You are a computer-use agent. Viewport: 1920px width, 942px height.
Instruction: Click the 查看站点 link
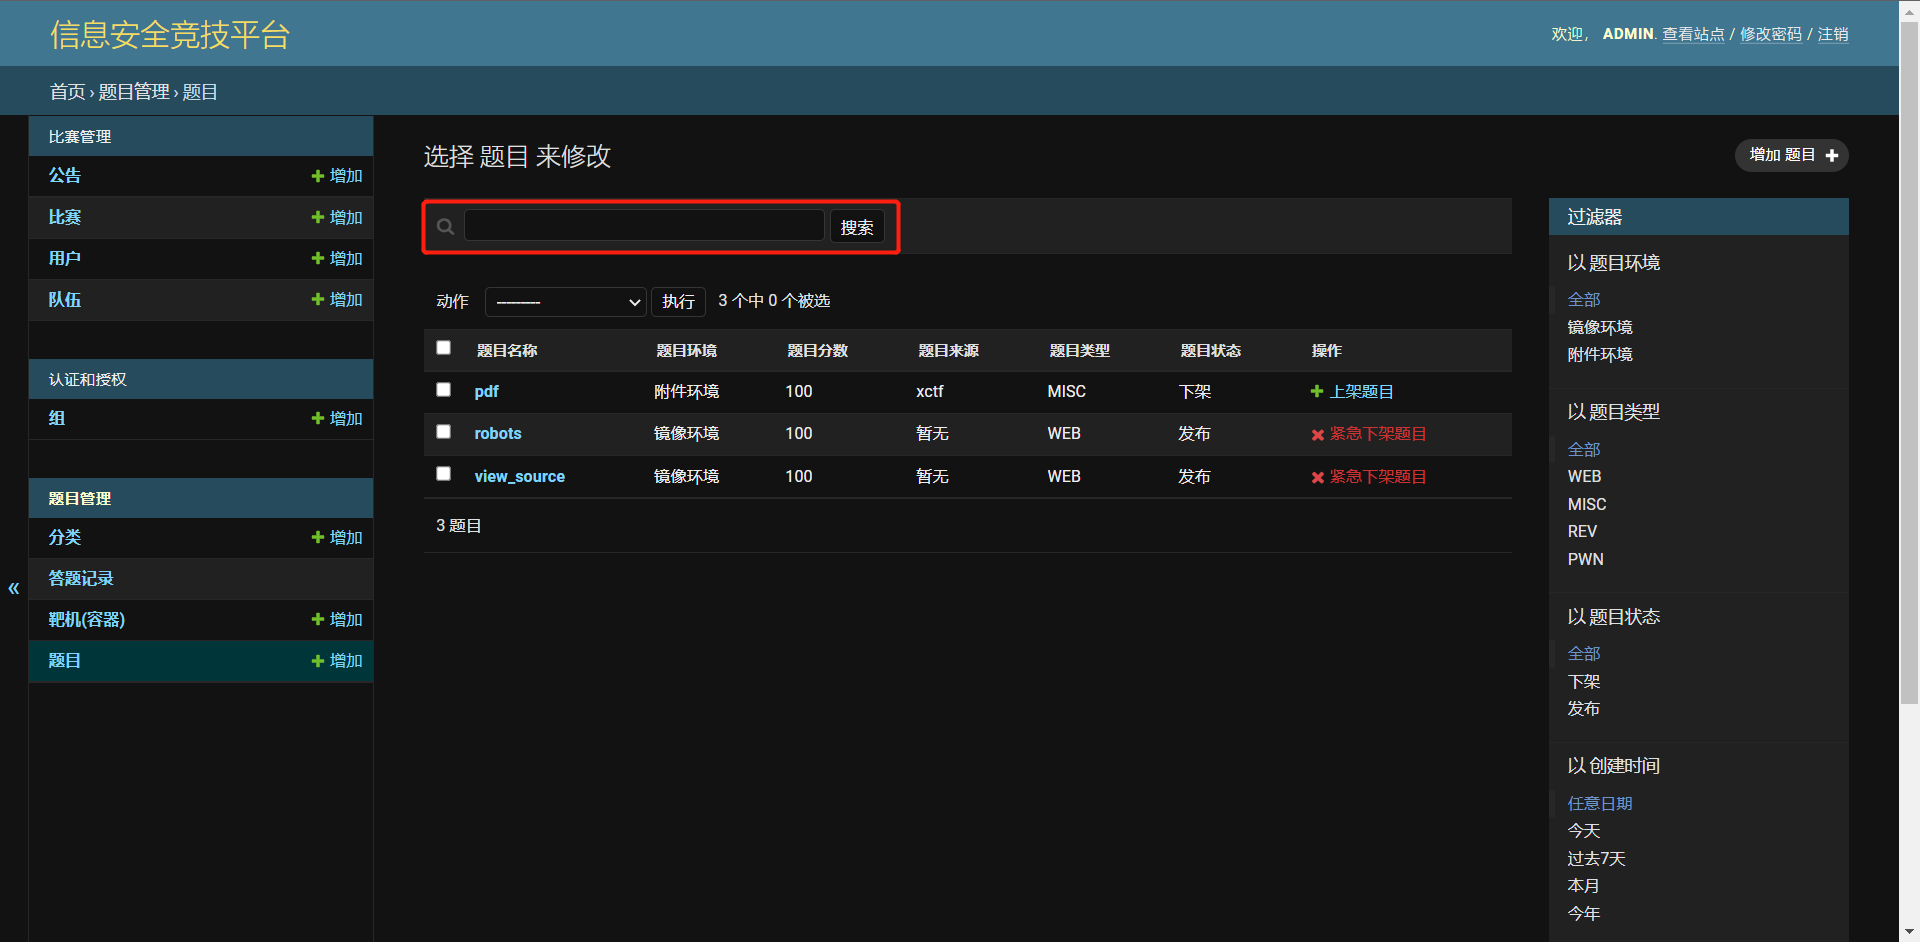(1693, 34)
